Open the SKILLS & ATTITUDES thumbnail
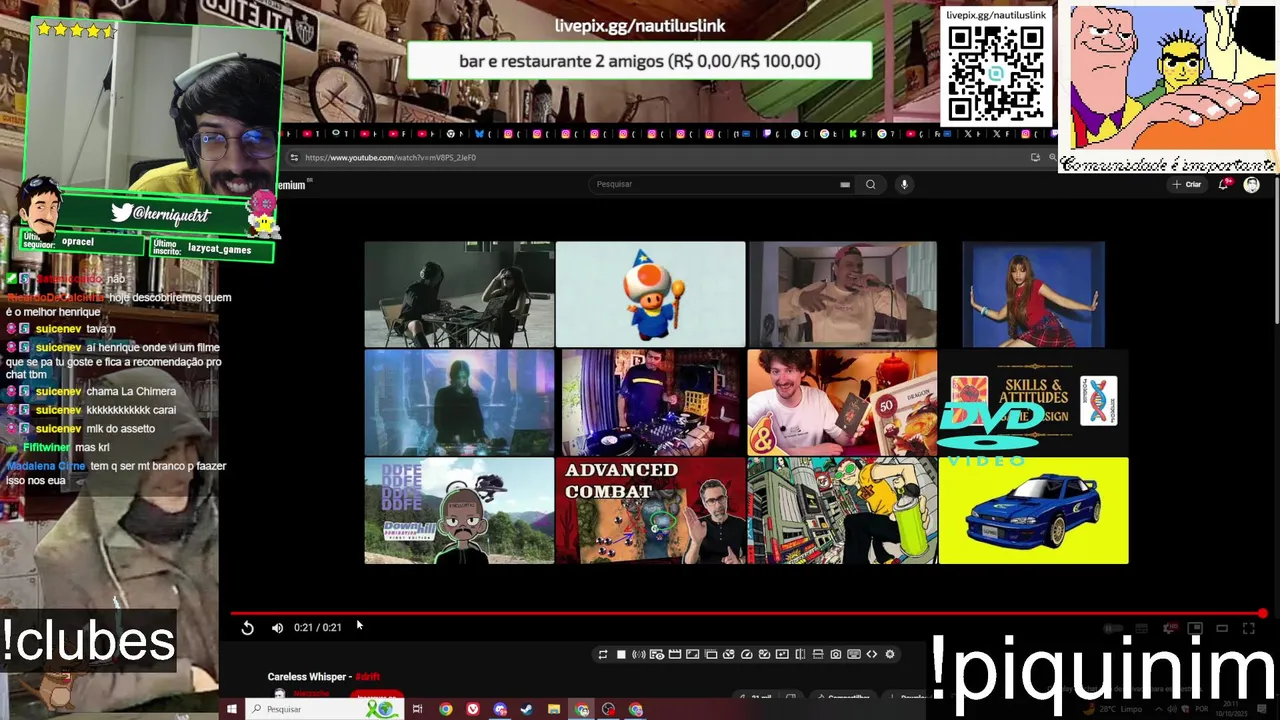The image size is (1280, 720). click(1033, 402)
